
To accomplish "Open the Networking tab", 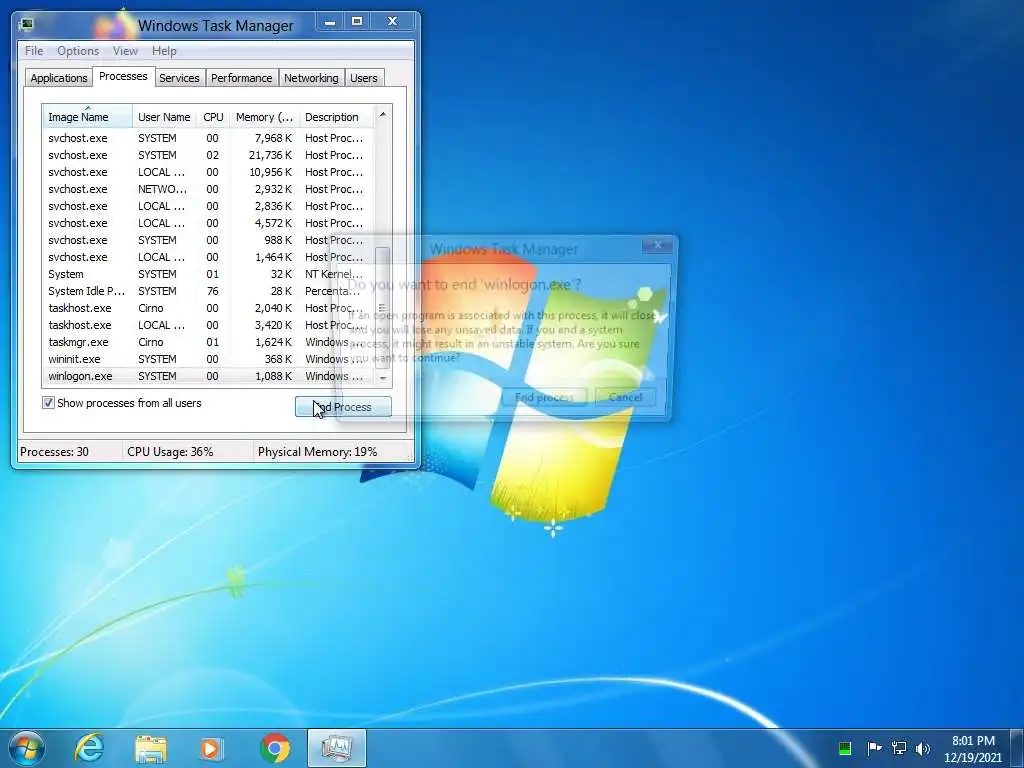I will point(312,78).
